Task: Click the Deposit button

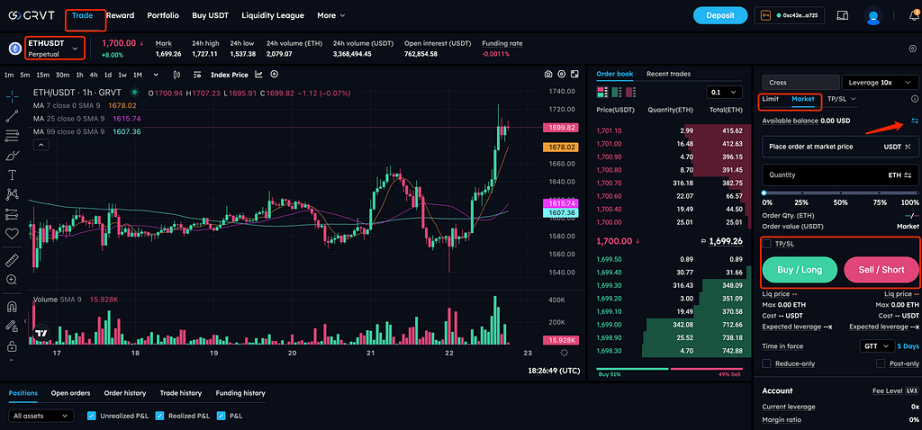Action: (x=720, y=15)
